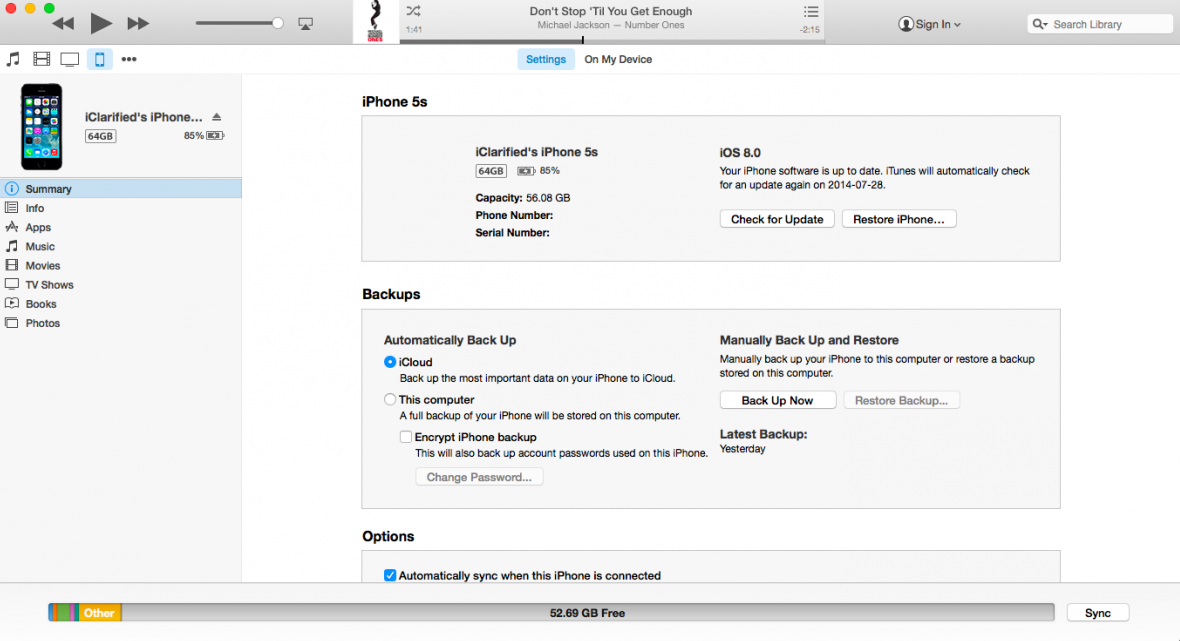Select the iCloud backup radio button
This screenshot has width=1180, height=641.
[390, 362]
